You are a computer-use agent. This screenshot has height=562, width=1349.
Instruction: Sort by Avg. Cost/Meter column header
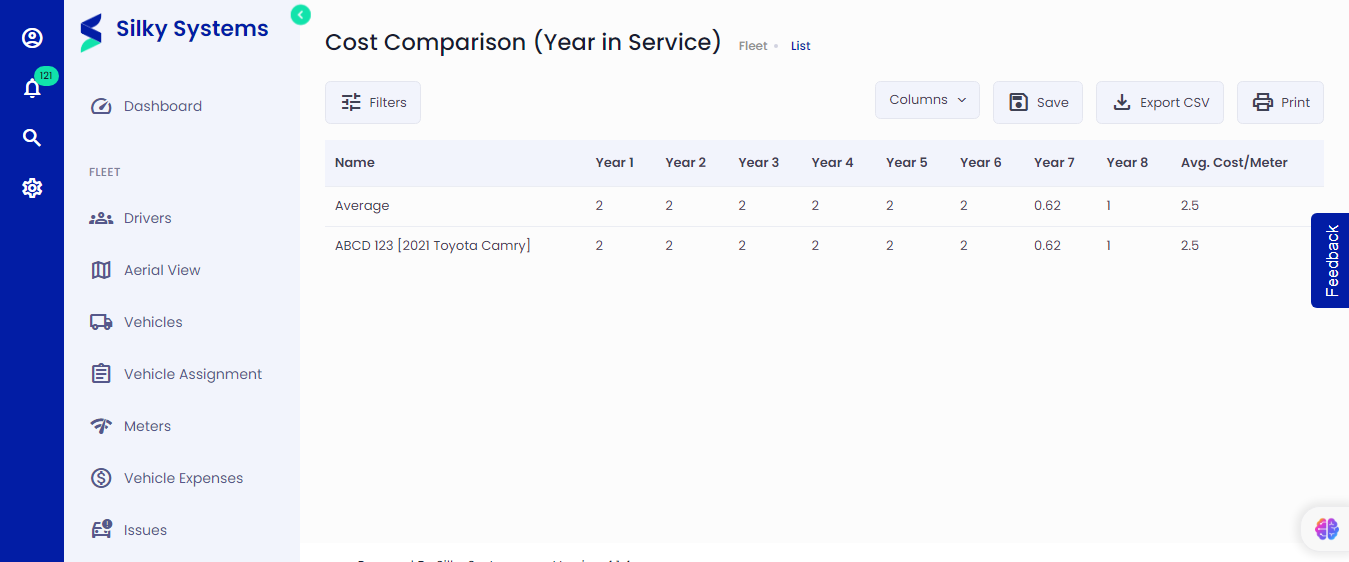[x=1234, y=162]
